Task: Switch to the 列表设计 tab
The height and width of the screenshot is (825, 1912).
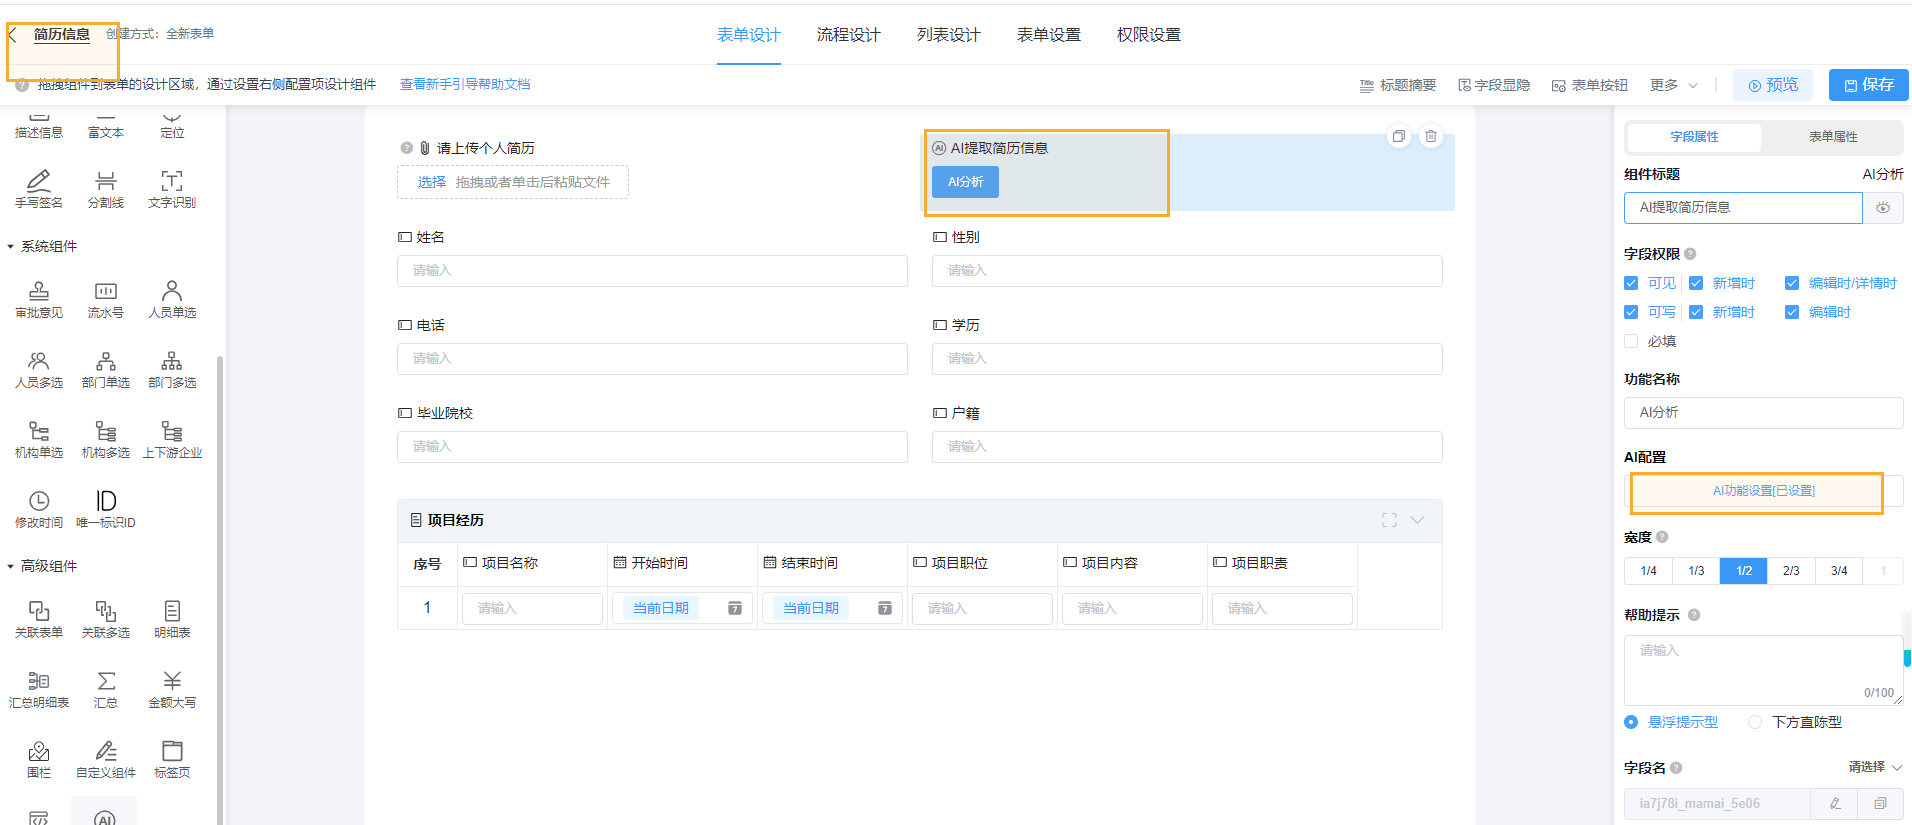Action: (x=949, y=35)
